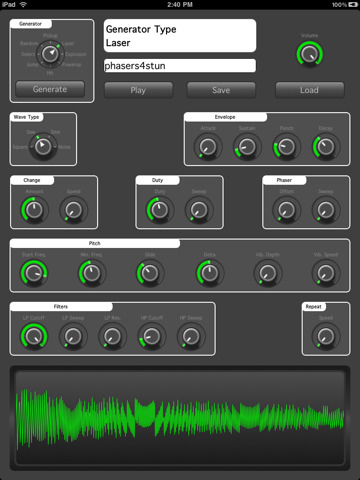
Task: Adjust the Envelope Attack knob
Action: tap(208, 147)
